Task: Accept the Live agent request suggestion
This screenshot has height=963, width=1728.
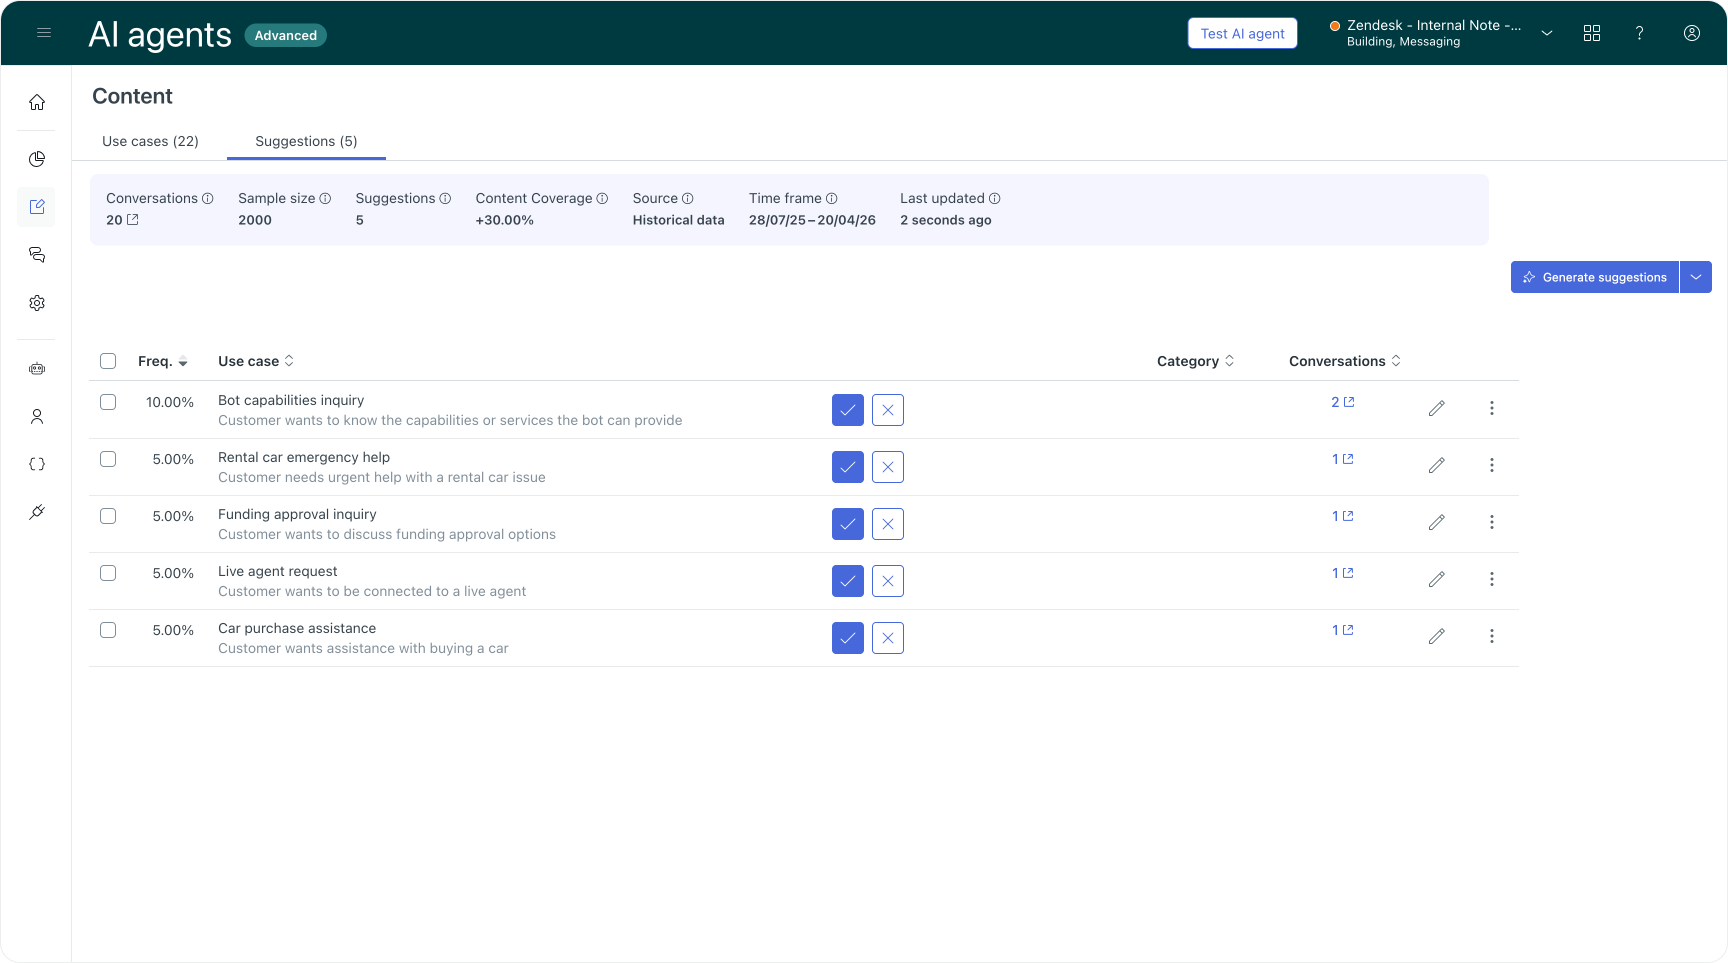Action: coord(848,581)
